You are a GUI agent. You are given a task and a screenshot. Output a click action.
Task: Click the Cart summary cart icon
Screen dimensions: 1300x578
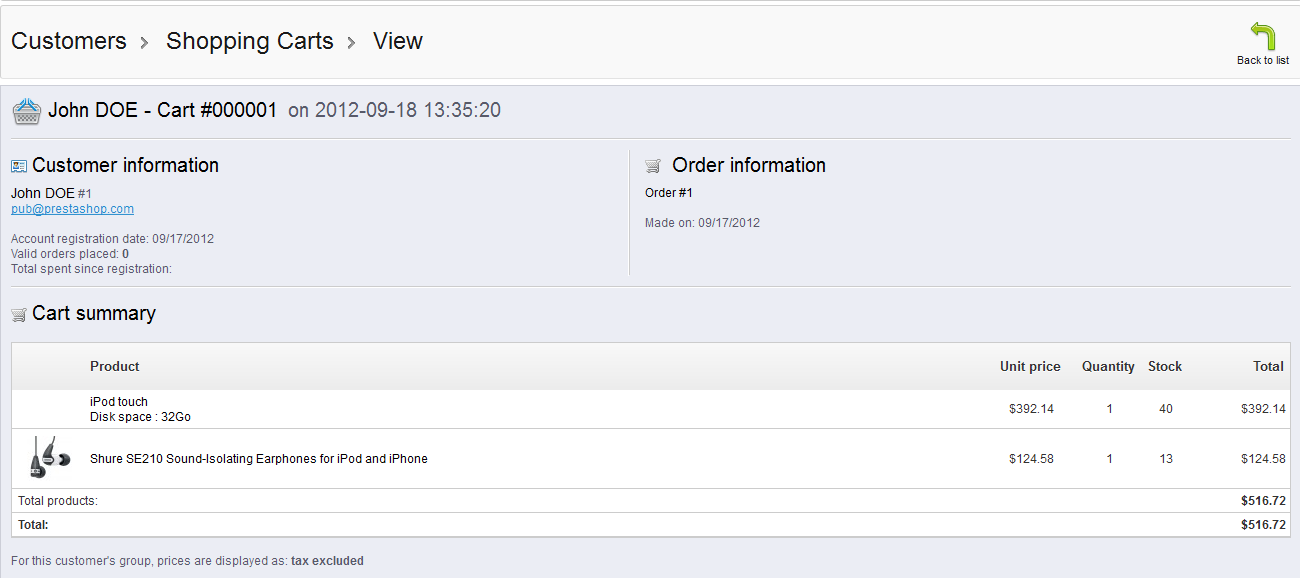point(19,314)
